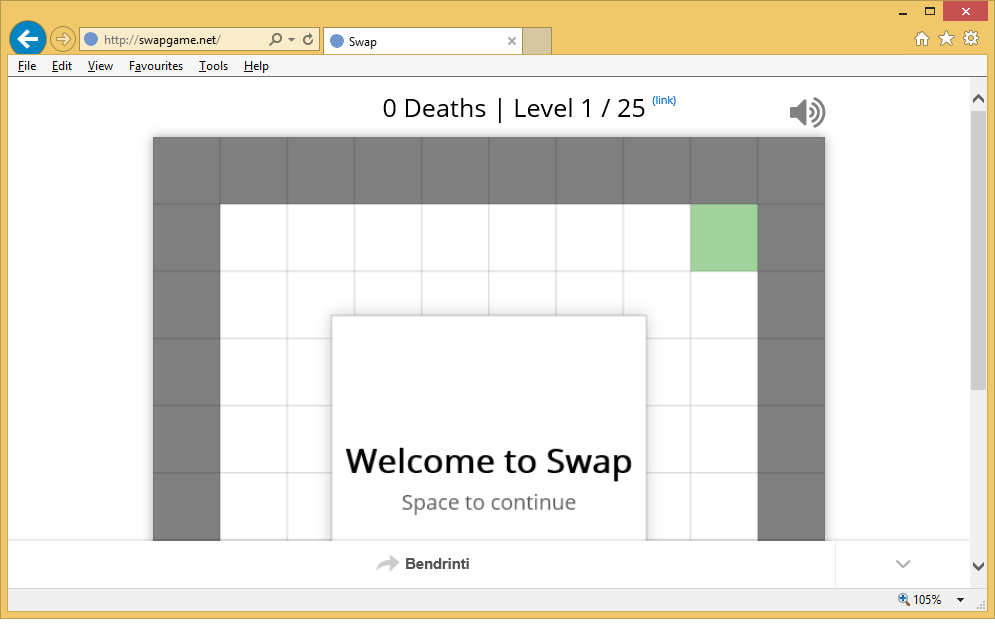
Task: Open the Tools menu
Action: [213, 66]
